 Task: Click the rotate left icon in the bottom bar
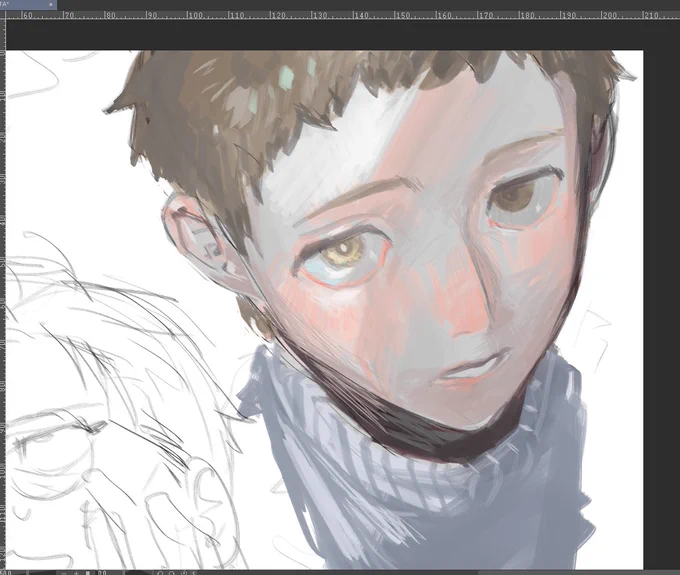[x=160, y=573]
